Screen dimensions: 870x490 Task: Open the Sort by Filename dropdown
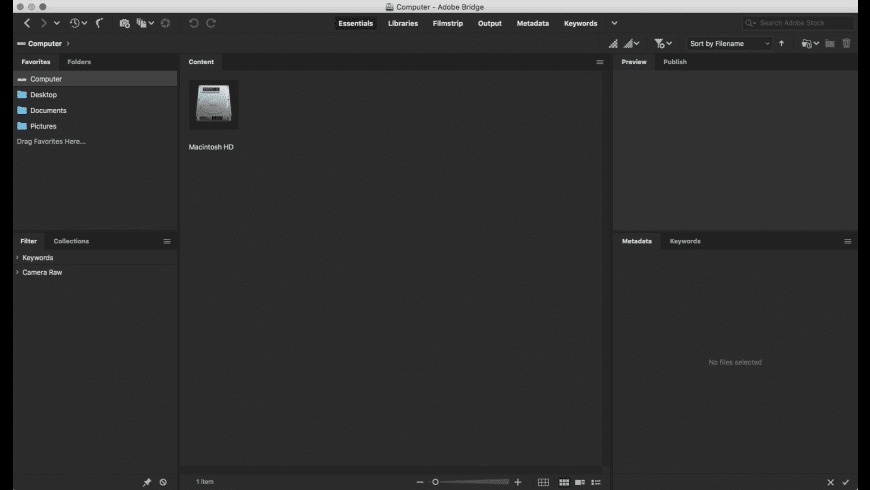pyautogui.click(x=729, y=43)
